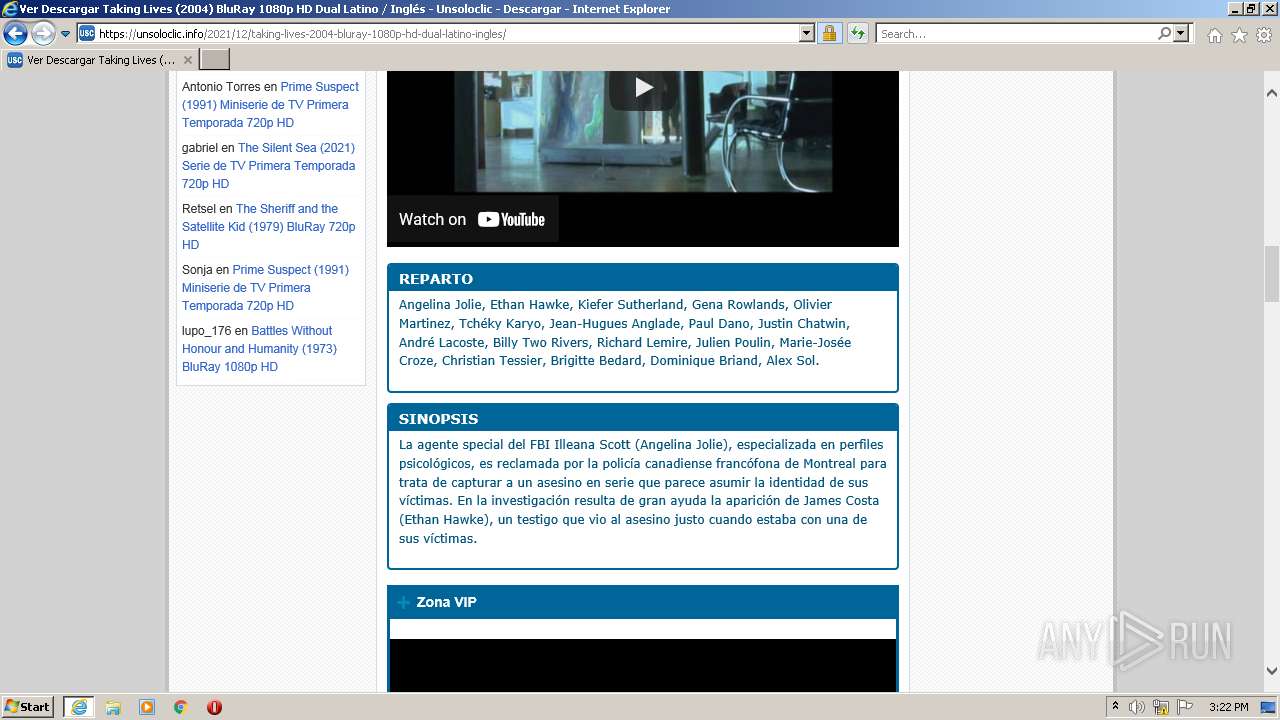Image resolution: width=1280 pixels, height=720 pixels.
Task: Click the vertical scrollbar thumb
Action: click(x=1272, y=273)
